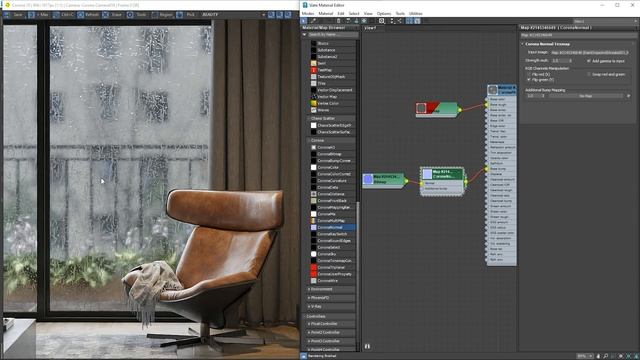Click the zoom tool icon in bottom-right navigation
Image resolution: width=640 pixels, height=360 pixels.
pyautogui.click(x=605, y=356)
